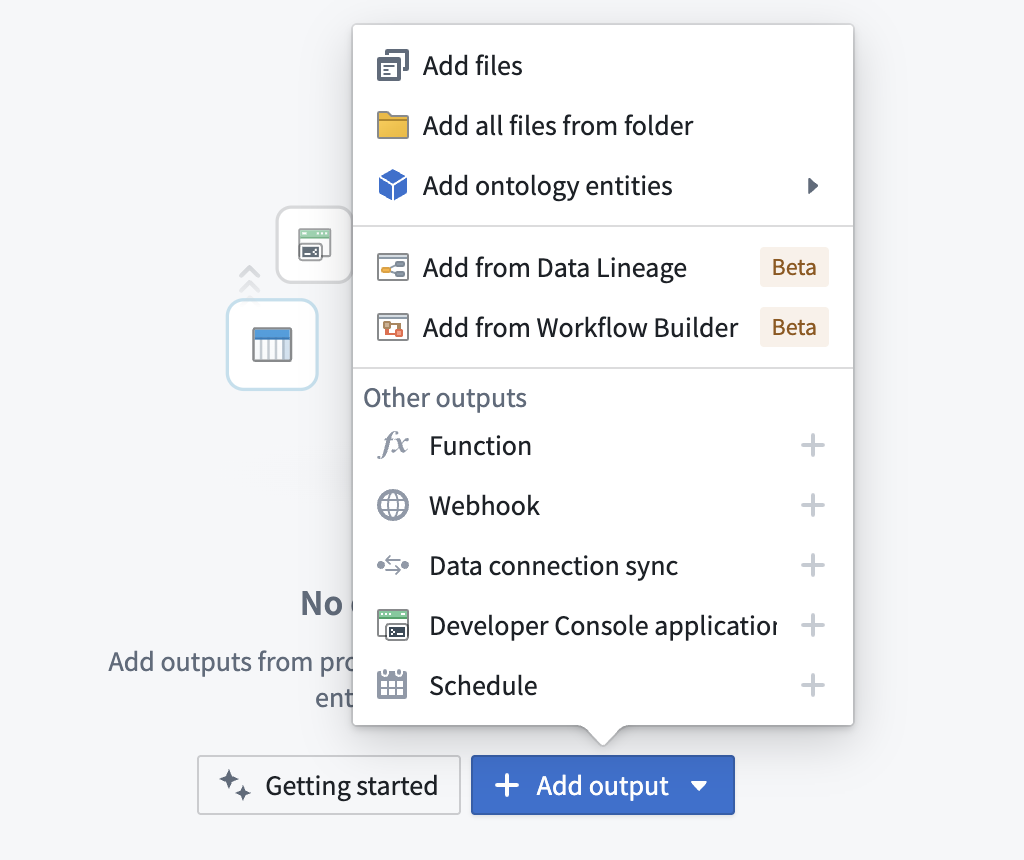Click the plus icon next to Function
This screenshot has width=1024, height=860.
[x=812, y=445]
